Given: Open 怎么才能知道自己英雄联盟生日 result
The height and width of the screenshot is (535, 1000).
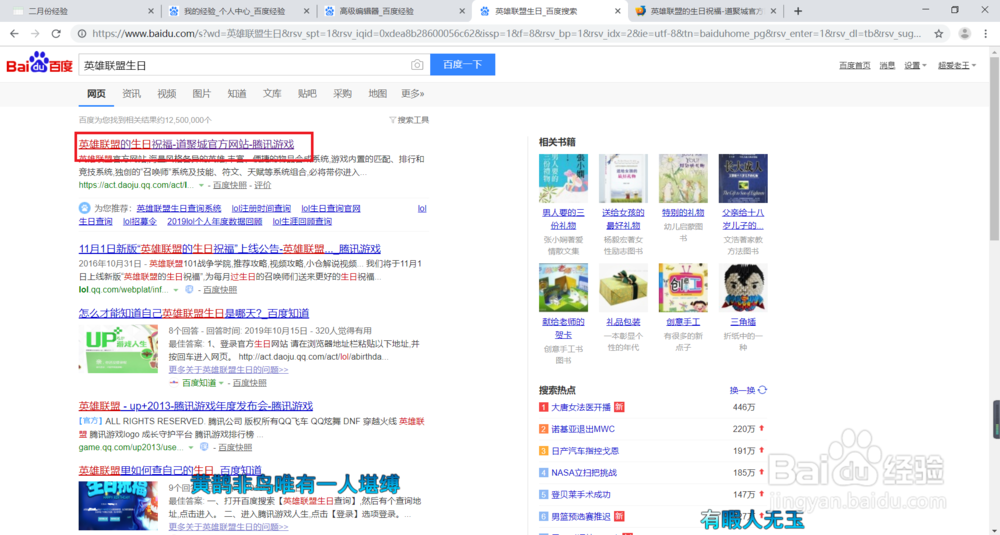Looking at the screenshot, I should click(194, 313).
